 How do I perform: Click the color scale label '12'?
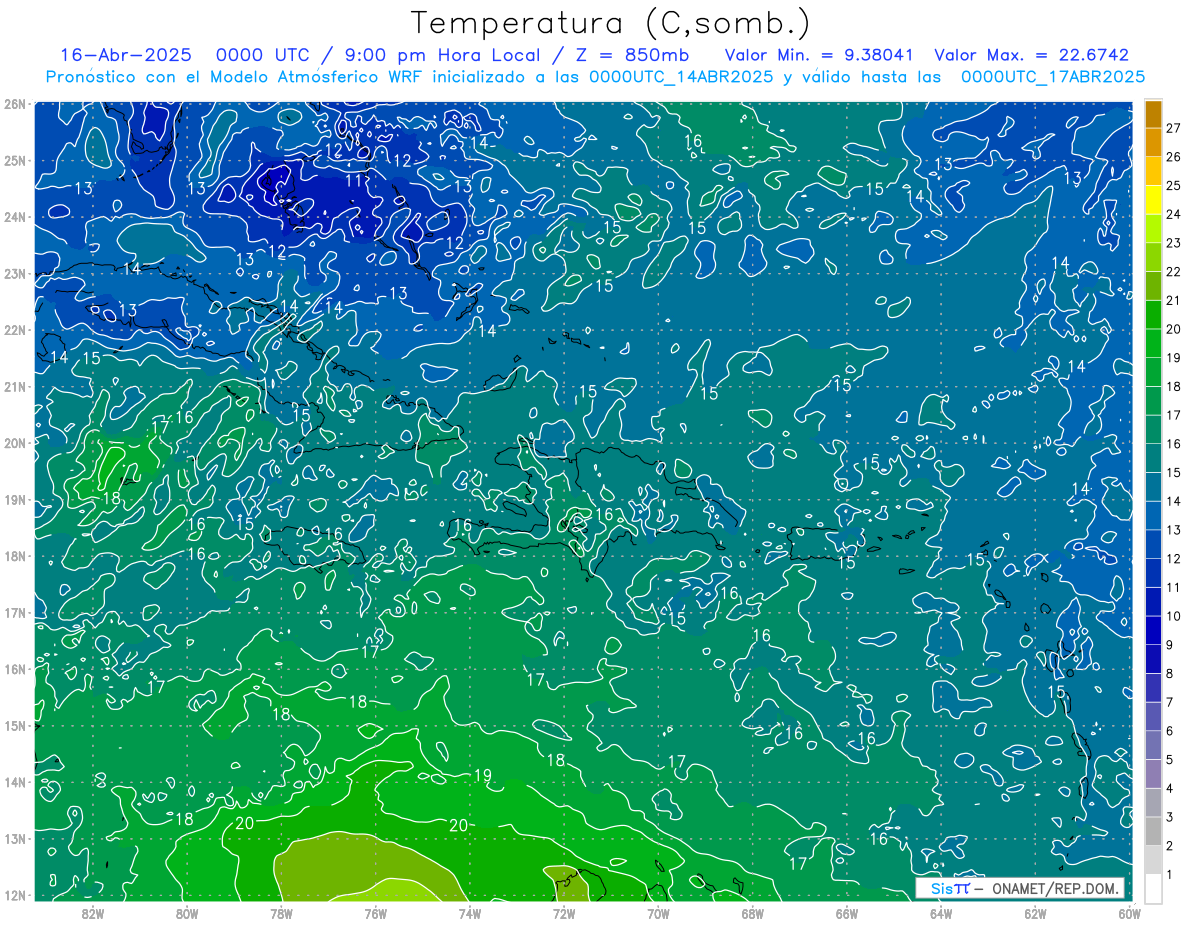coord(1174,559)
